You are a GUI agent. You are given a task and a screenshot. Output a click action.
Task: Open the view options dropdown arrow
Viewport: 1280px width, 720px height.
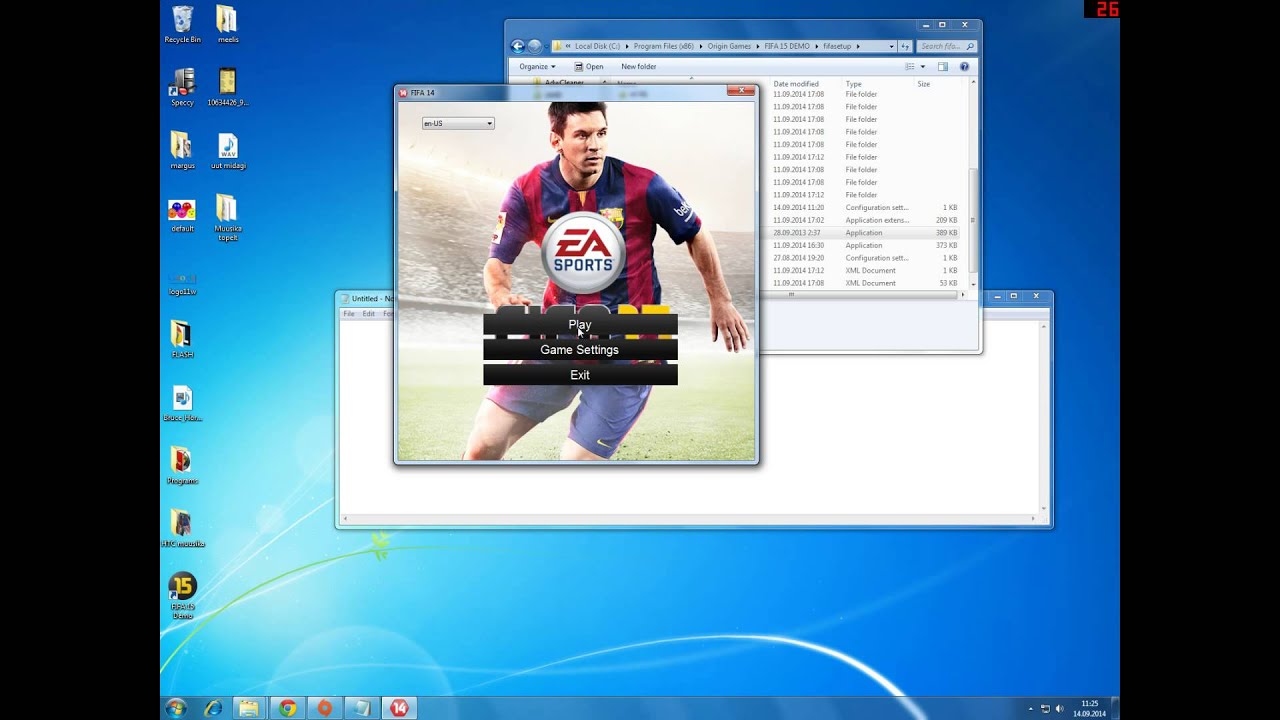click(922, 67)
